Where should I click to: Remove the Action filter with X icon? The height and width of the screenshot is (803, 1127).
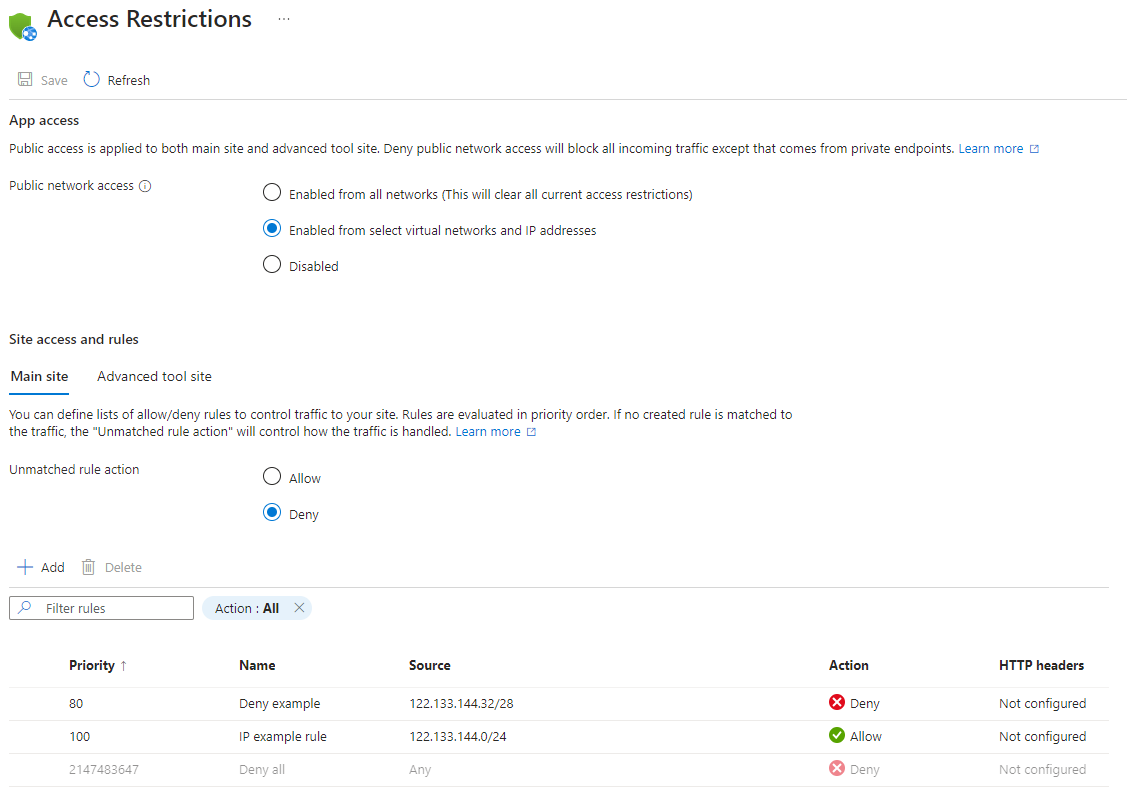(300, 608)
